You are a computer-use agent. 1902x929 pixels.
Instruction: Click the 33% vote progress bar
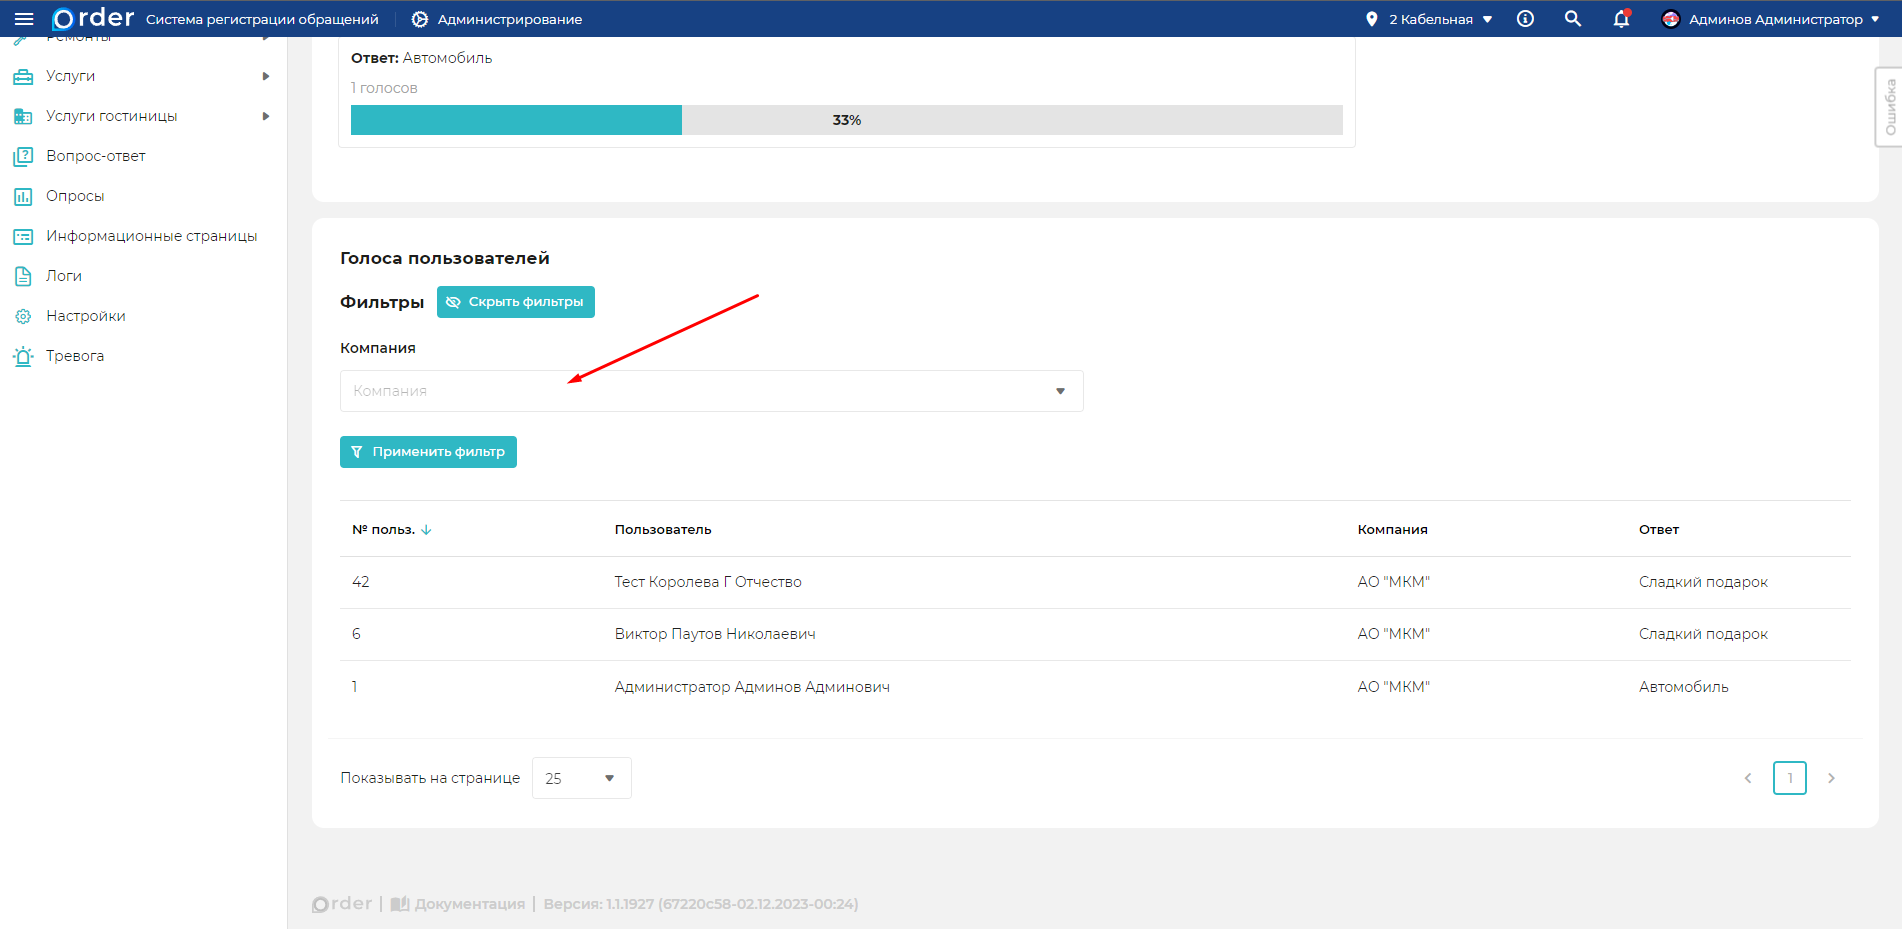click(x=846, y=120)
